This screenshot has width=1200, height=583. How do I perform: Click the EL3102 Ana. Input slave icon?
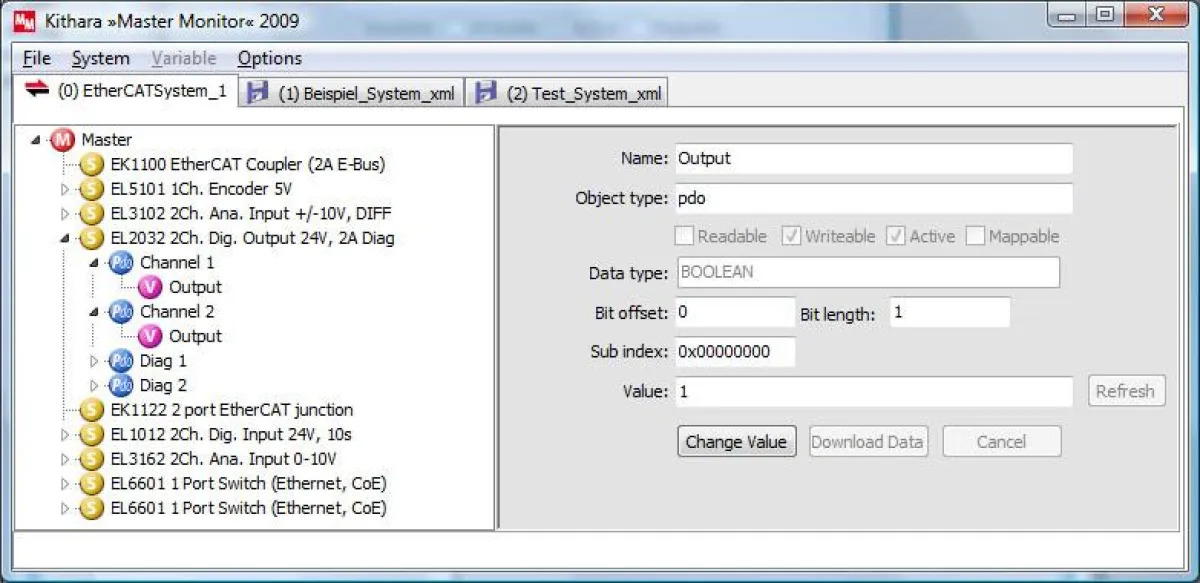coord(92,213)
